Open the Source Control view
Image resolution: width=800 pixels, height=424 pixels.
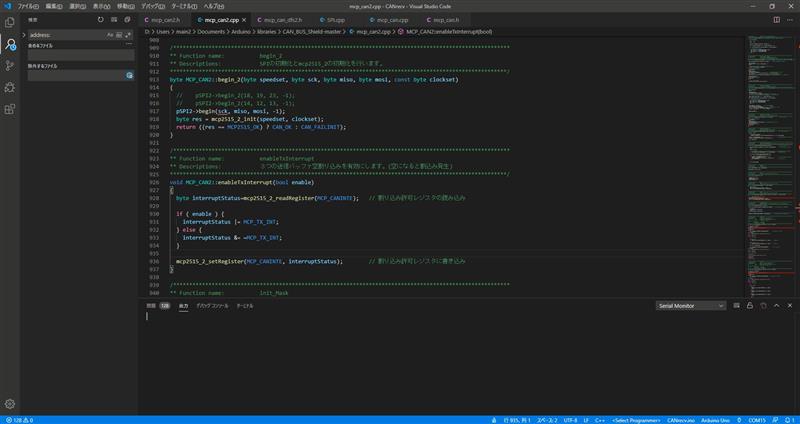[10, 66]
